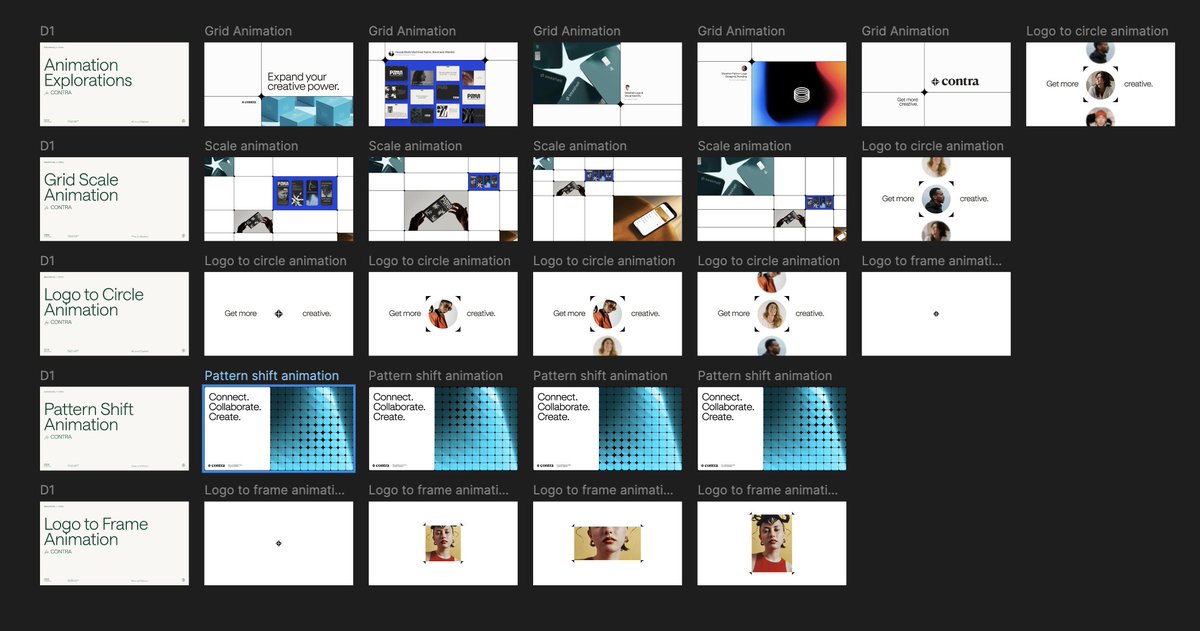The height and width of the screenshot is (631, 1200).
Task: Select the Logo to Frame Animation cover frame
Action: coord(114,543)
